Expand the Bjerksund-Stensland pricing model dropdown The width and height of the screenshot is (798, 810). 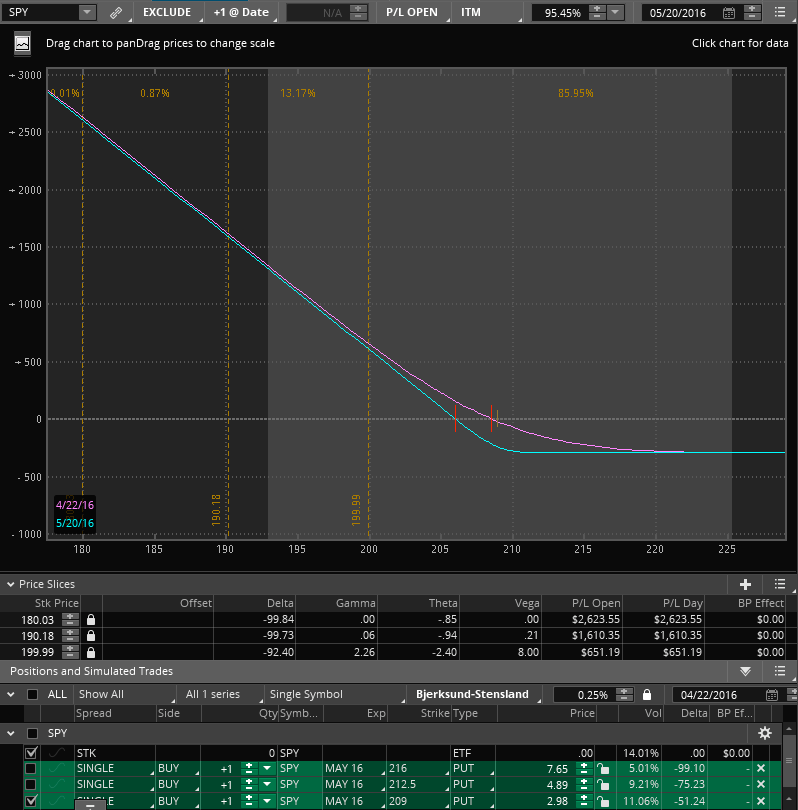(x=470, y=694)
